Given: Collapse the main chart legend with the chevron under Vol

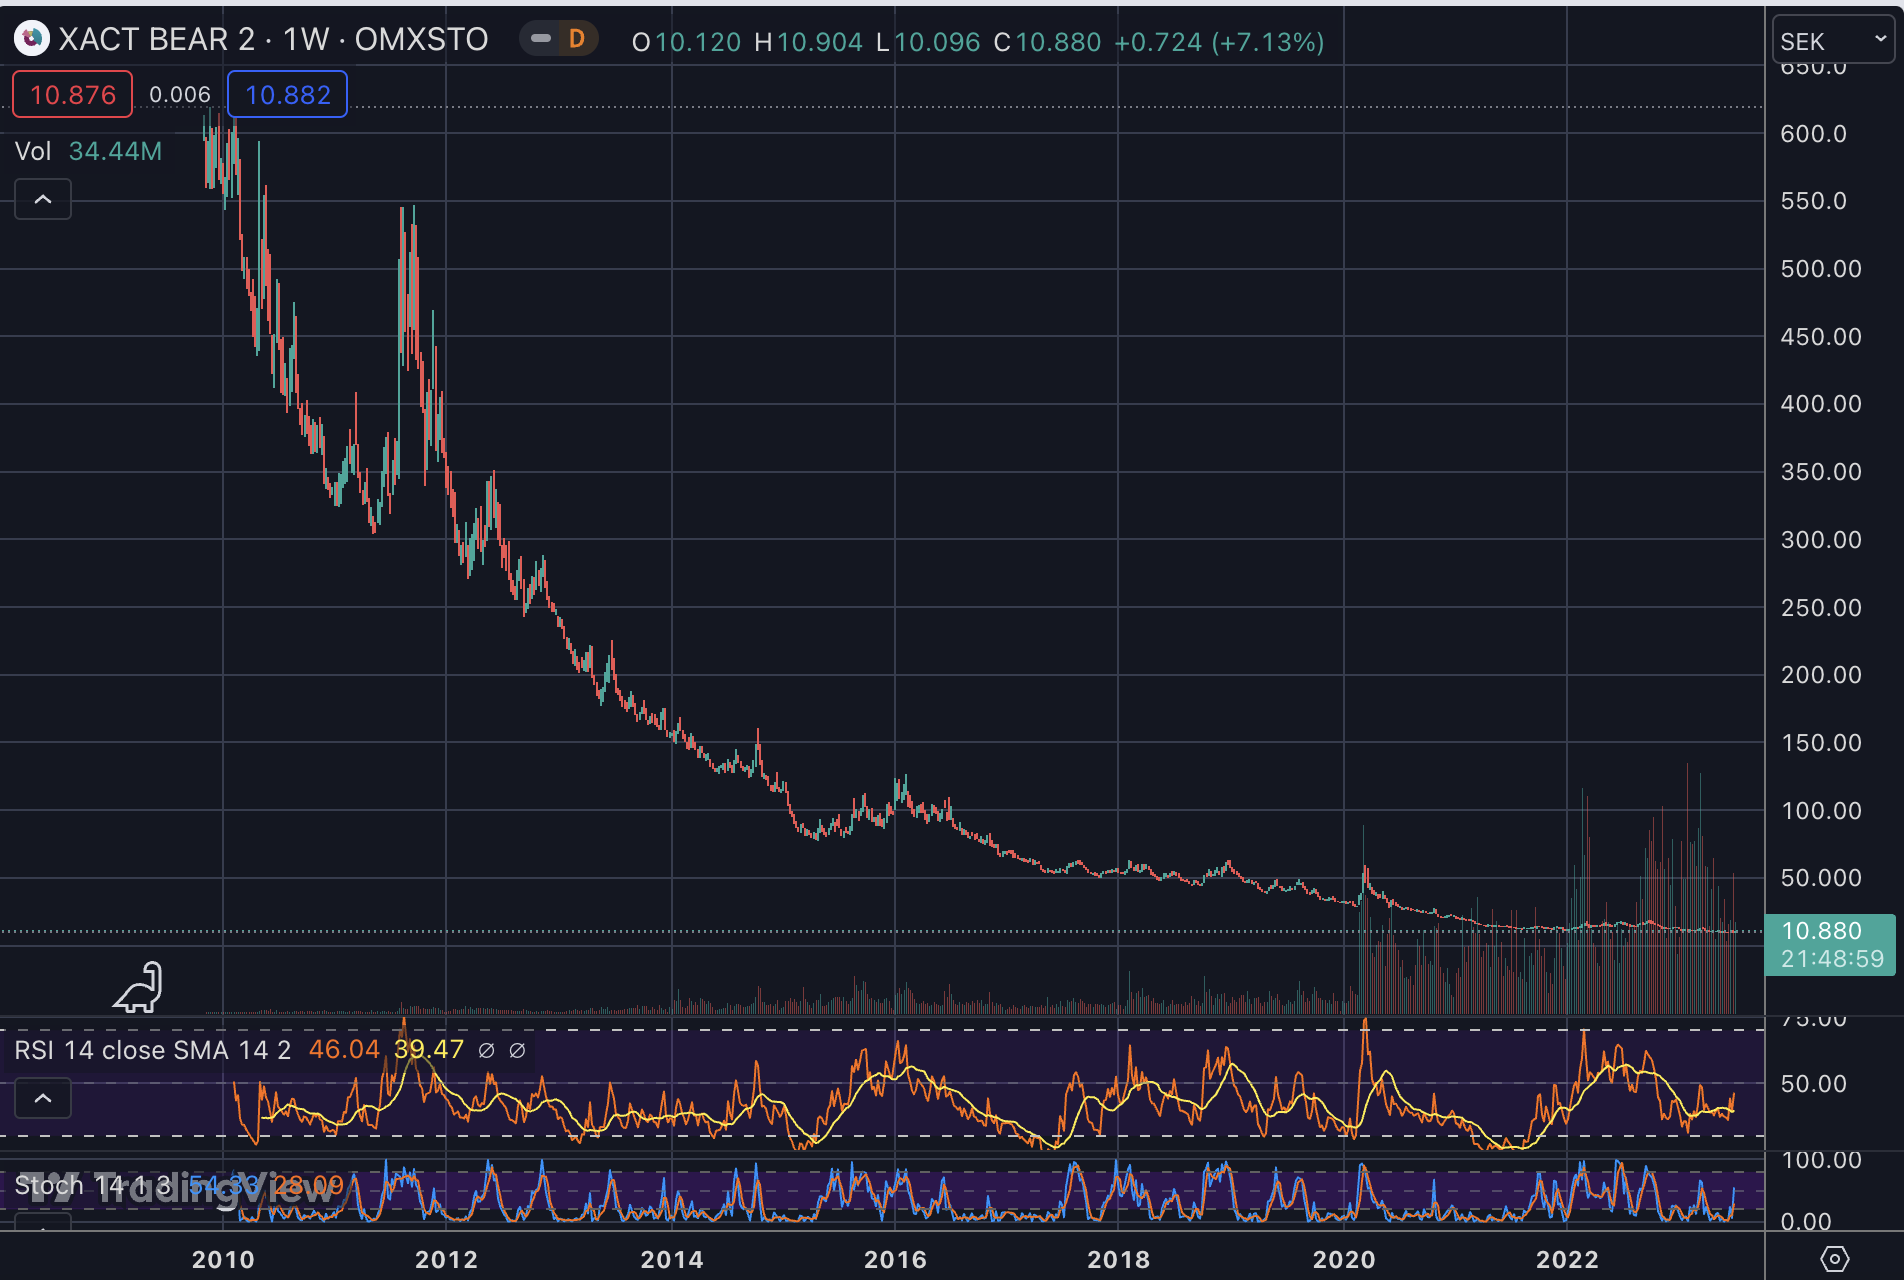Looking at the screenshot, I should click(x=43, y=199).
